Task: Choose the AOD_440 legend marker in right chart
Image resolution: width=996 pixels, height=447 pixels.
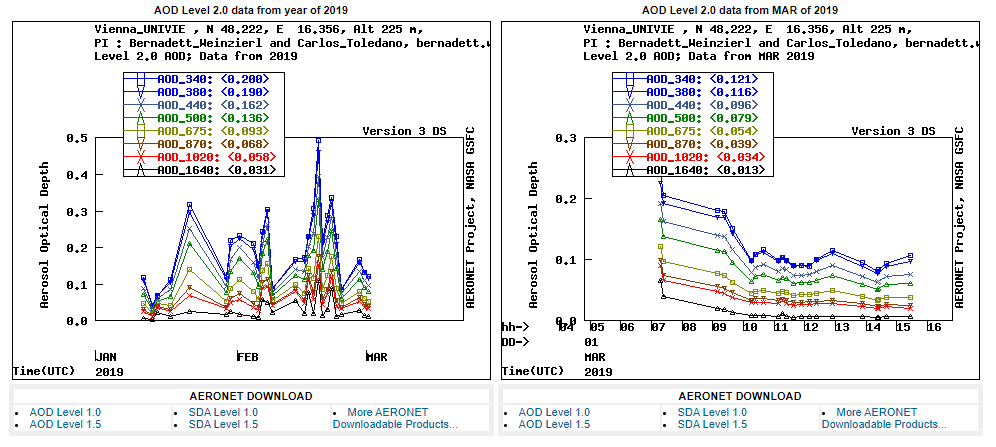Action: [x=630, y=105]
